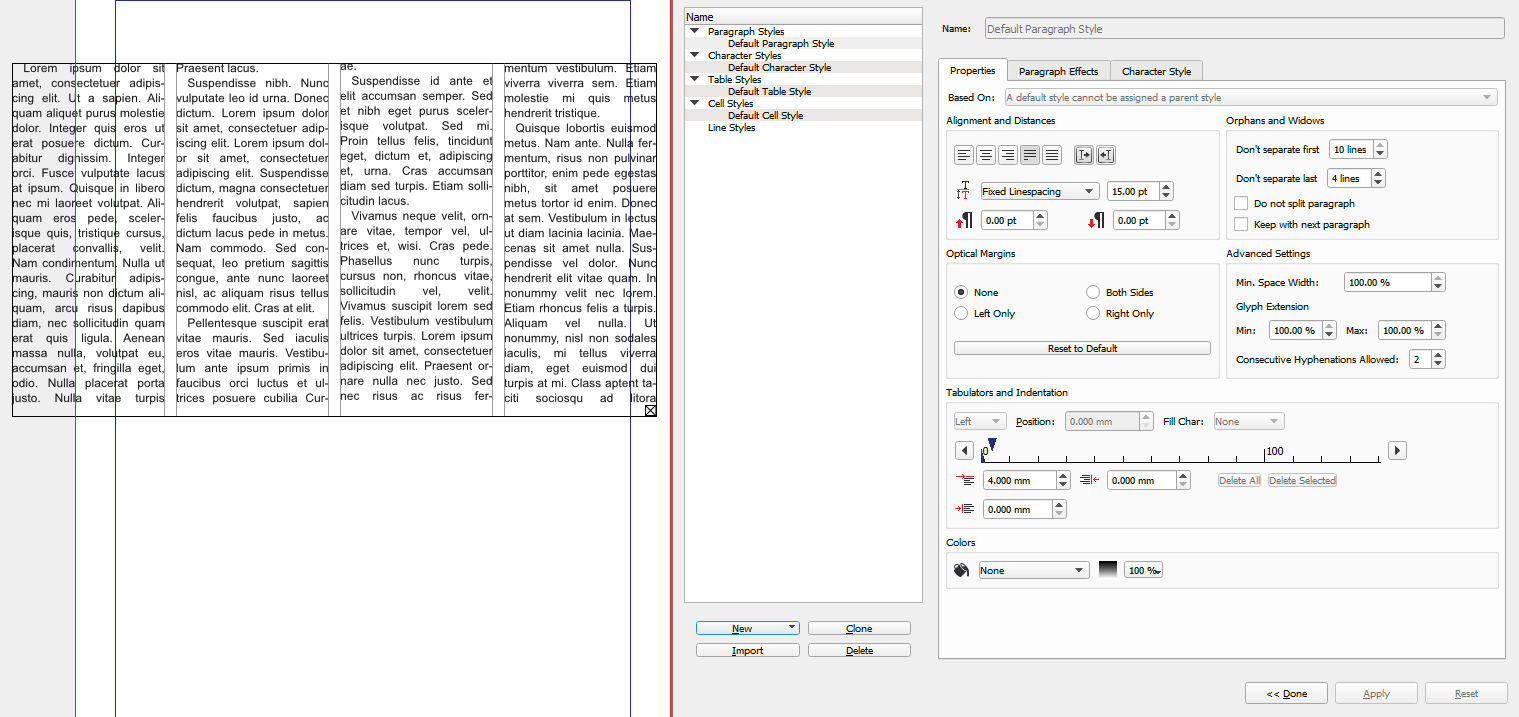Image resolution: width=1519 pixels, height=717 pixels.
Task: Click the Clone button
Action: [x=859, y=629]
